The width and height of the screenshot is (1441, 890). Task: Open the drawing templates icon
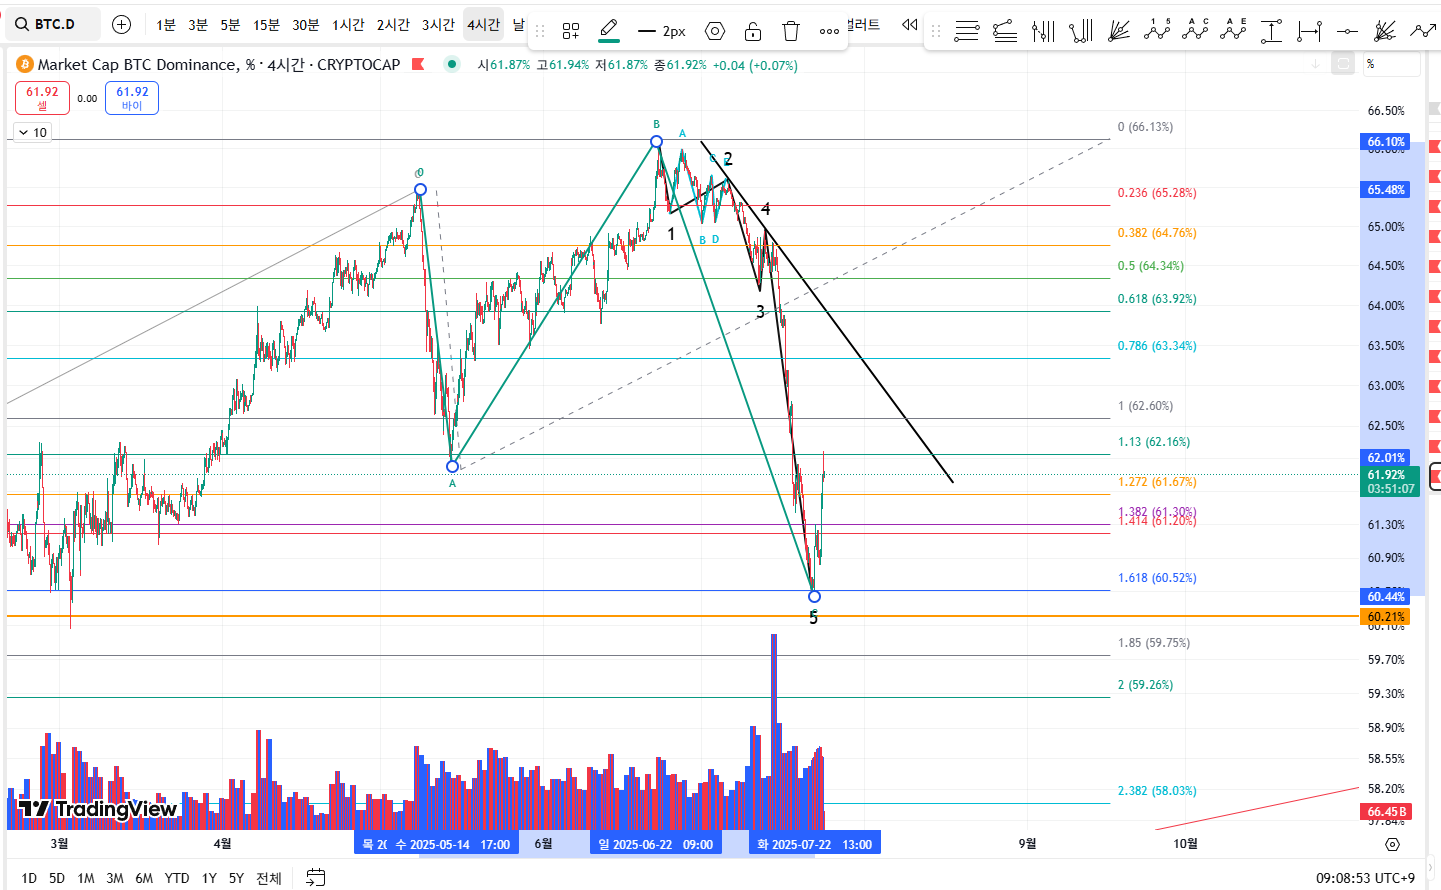(571, 31)
